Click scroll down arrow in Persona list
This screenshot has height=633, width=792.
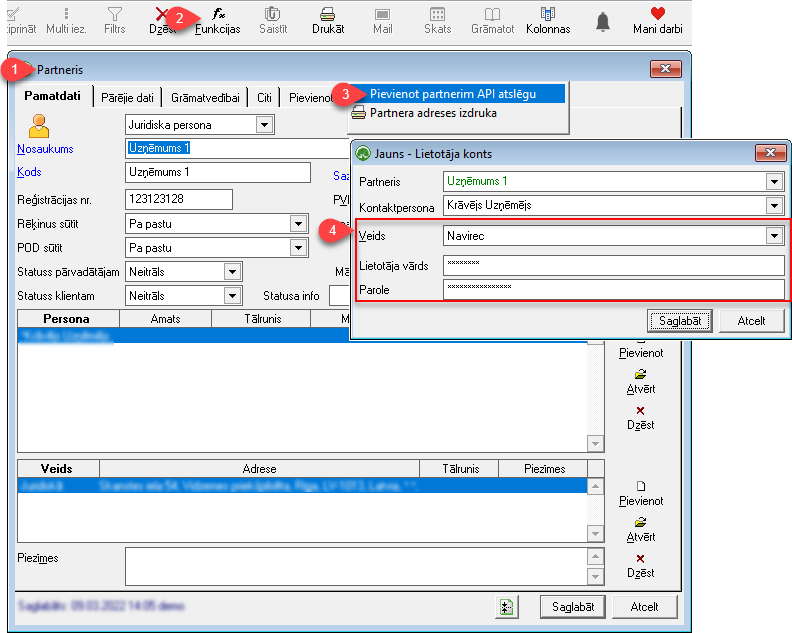point(596,444)
